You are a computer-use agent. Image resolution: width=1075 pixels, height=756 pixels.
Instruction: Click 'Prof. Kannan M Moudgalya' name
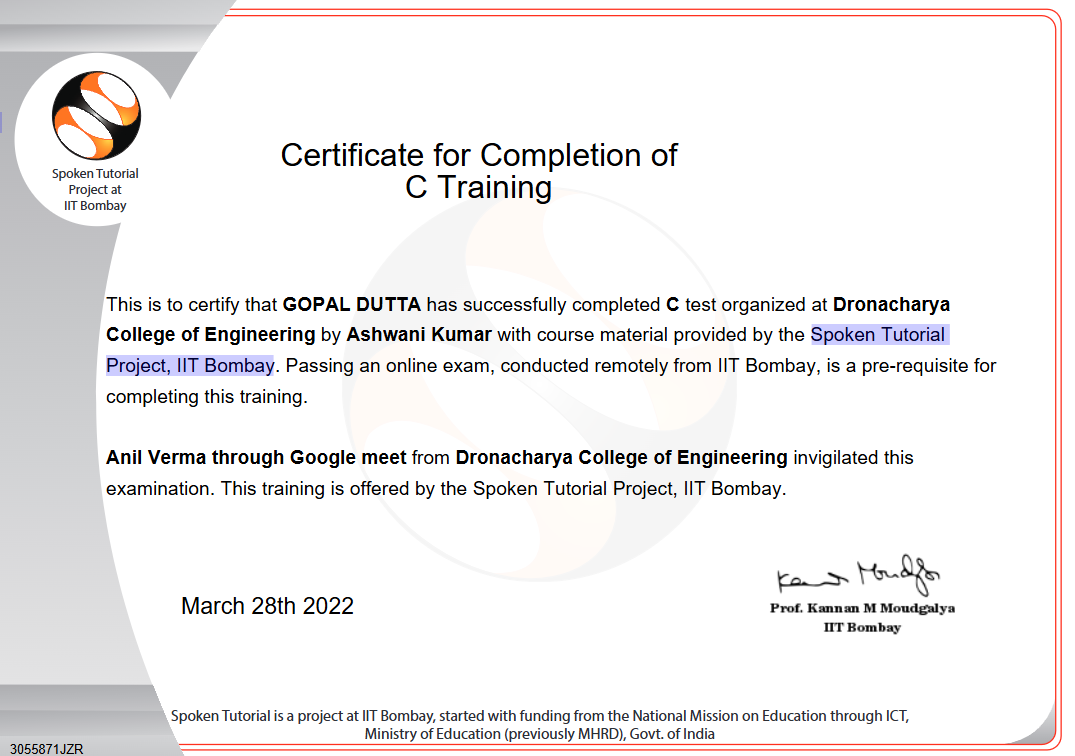[x=862, y=608]
